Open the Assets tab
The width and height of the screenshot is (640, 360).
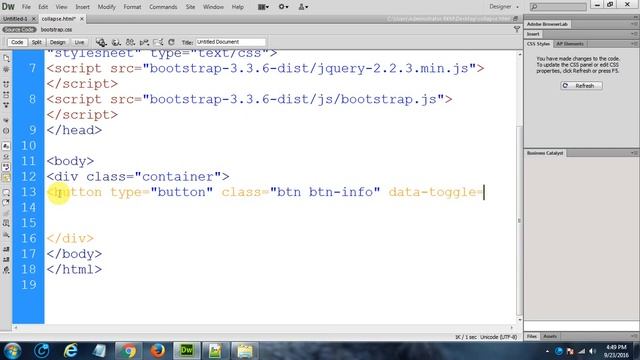(550, 336)
